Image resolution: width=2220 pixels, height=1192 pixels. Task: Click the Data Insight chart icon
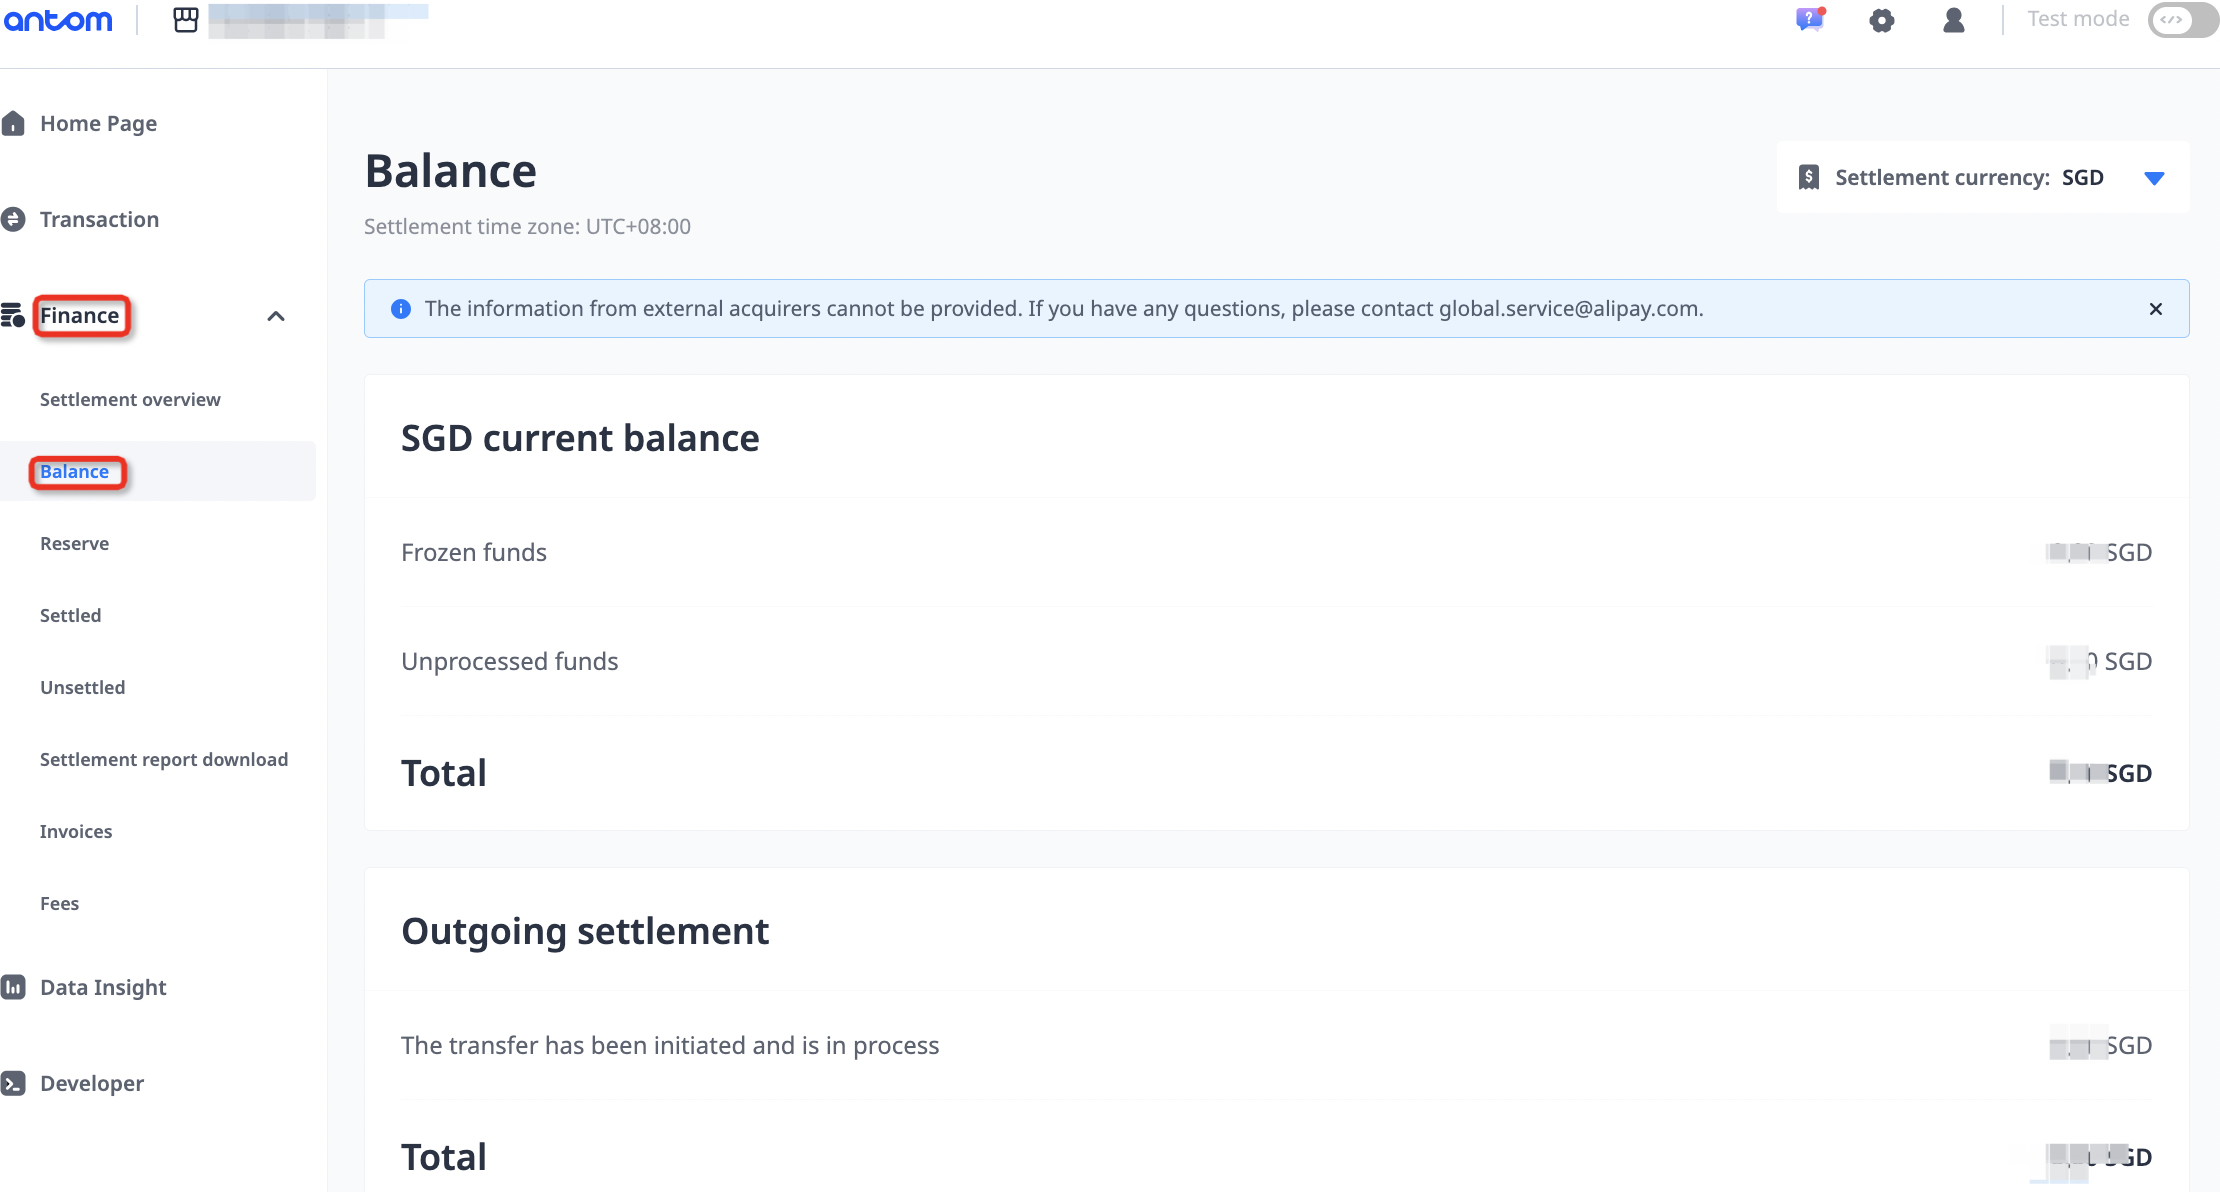click(x=13, y=988)
